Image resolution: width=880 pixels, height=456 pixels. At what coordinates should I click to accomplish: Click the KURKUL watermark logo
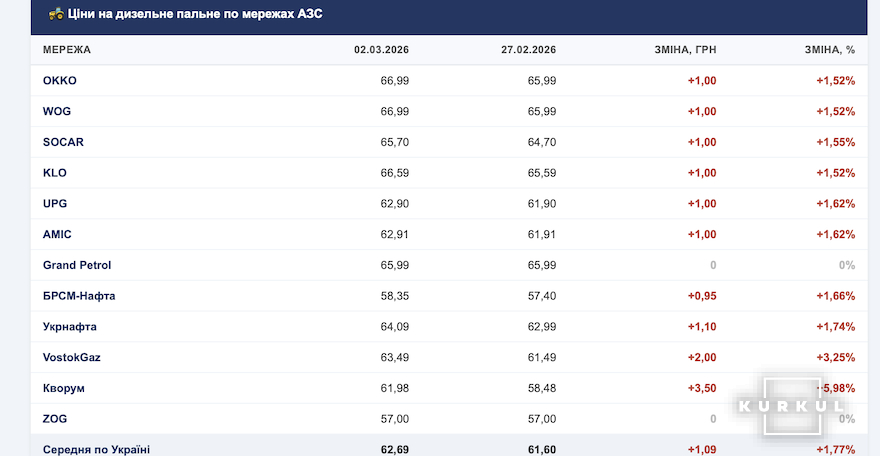(x=802, y=406)
